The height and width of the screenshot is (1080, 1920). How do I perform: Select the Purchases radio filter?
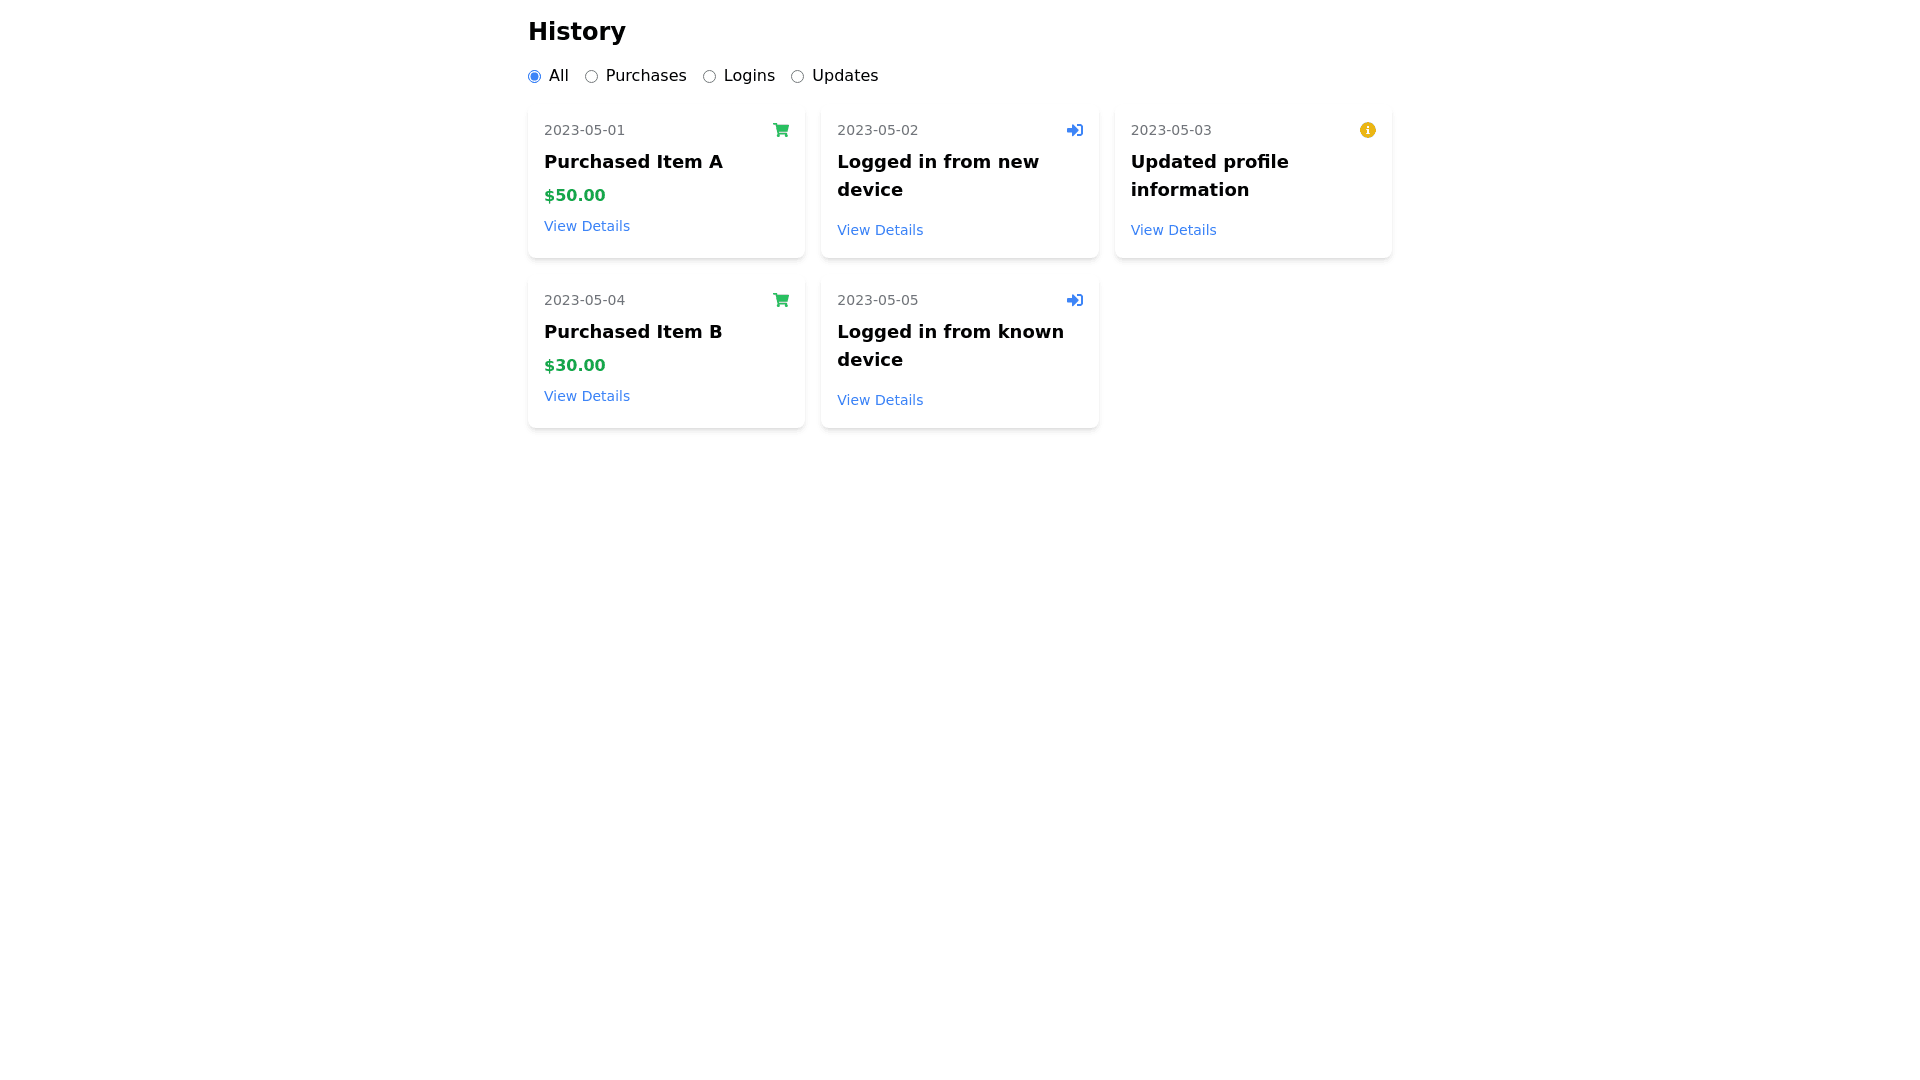point(592,77)
